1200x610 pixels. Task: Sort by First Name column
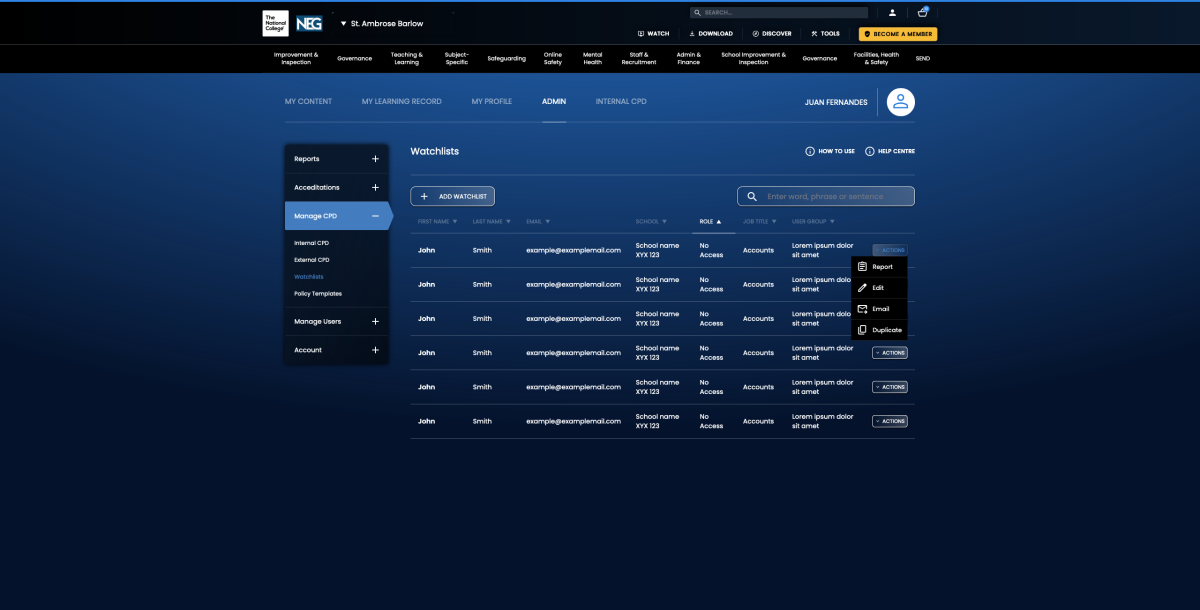coord(436,221)
